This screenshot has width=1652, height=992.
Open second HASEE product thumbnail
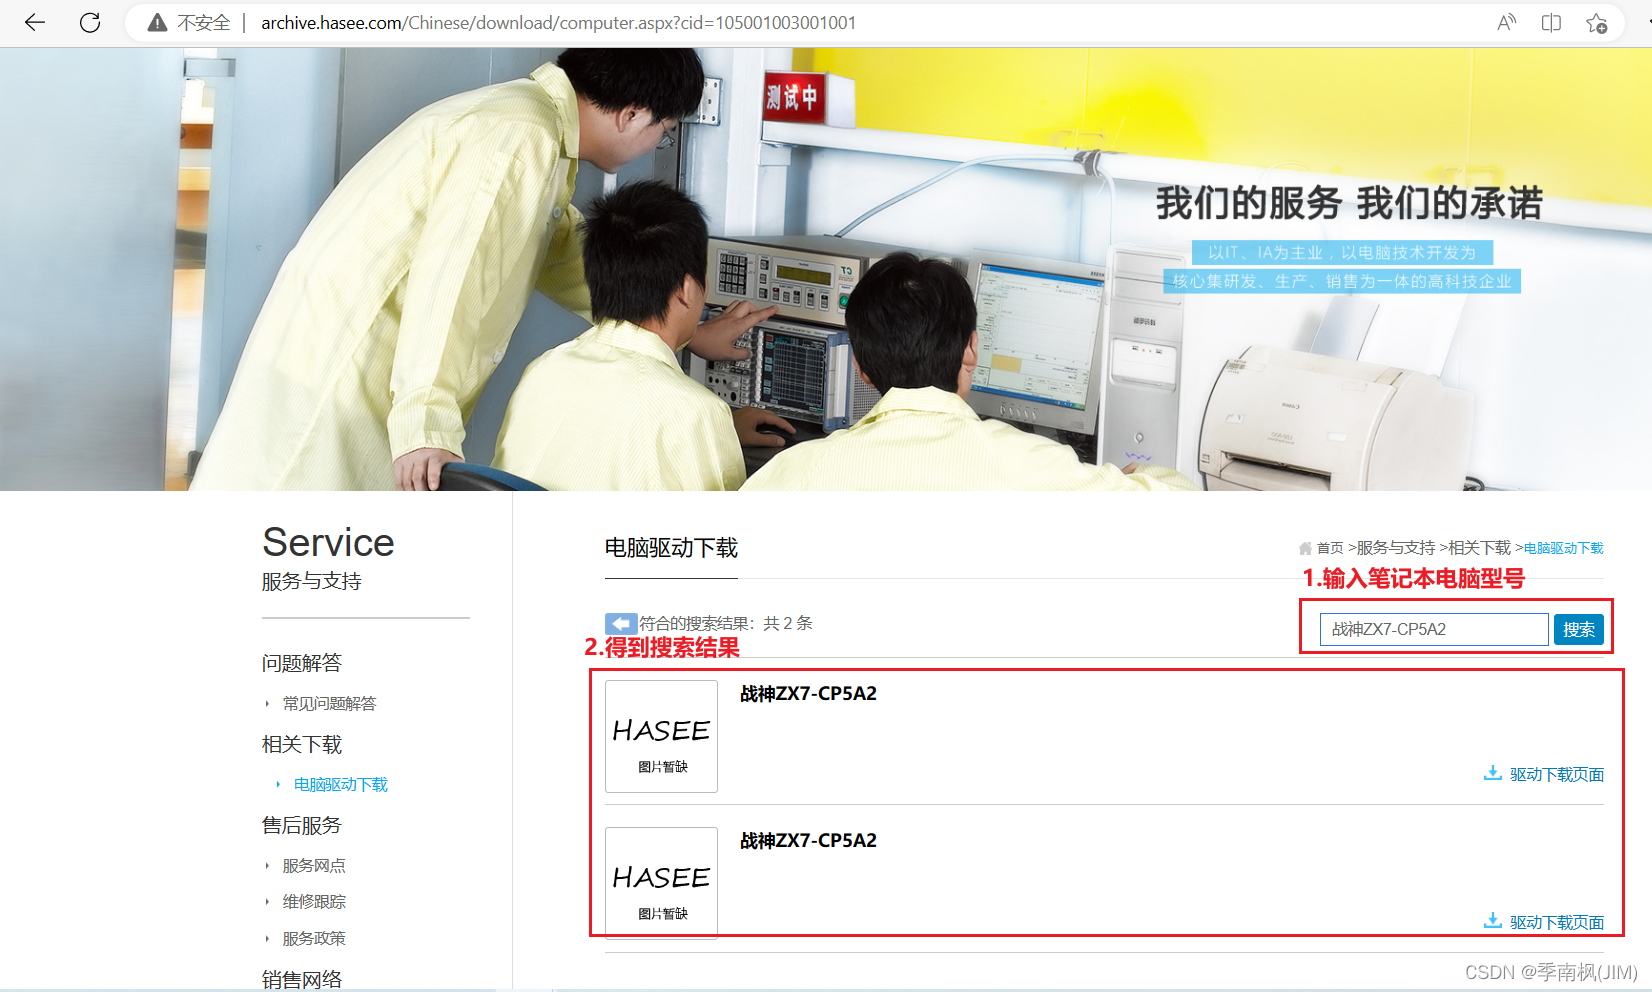point(662,883)
